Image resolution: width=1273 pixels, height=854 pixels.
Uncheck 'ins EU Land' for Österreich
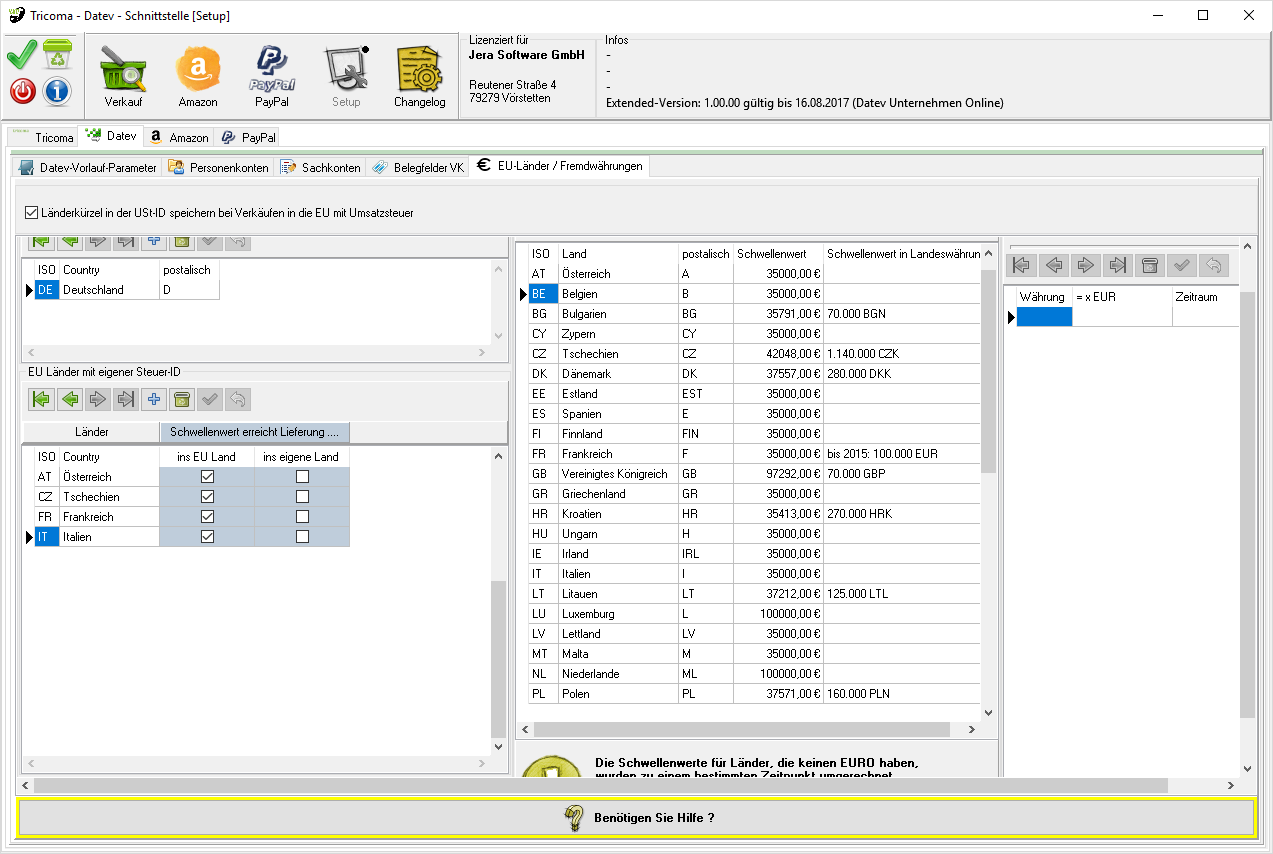point(207,477)
